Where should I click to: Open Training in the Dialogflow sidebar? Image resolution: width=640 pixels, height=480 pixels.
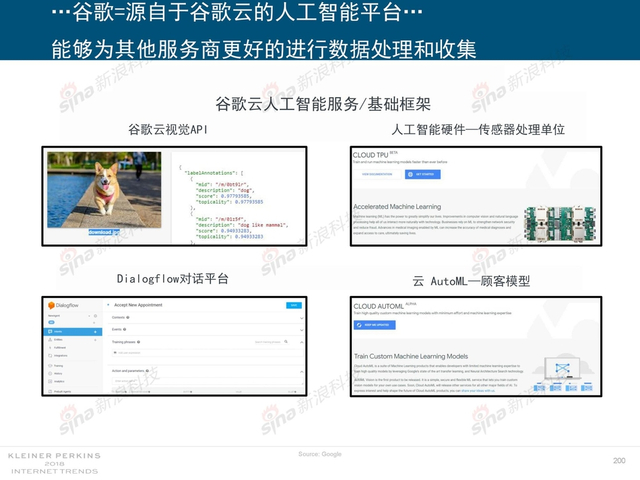click(x=58, y=366)
